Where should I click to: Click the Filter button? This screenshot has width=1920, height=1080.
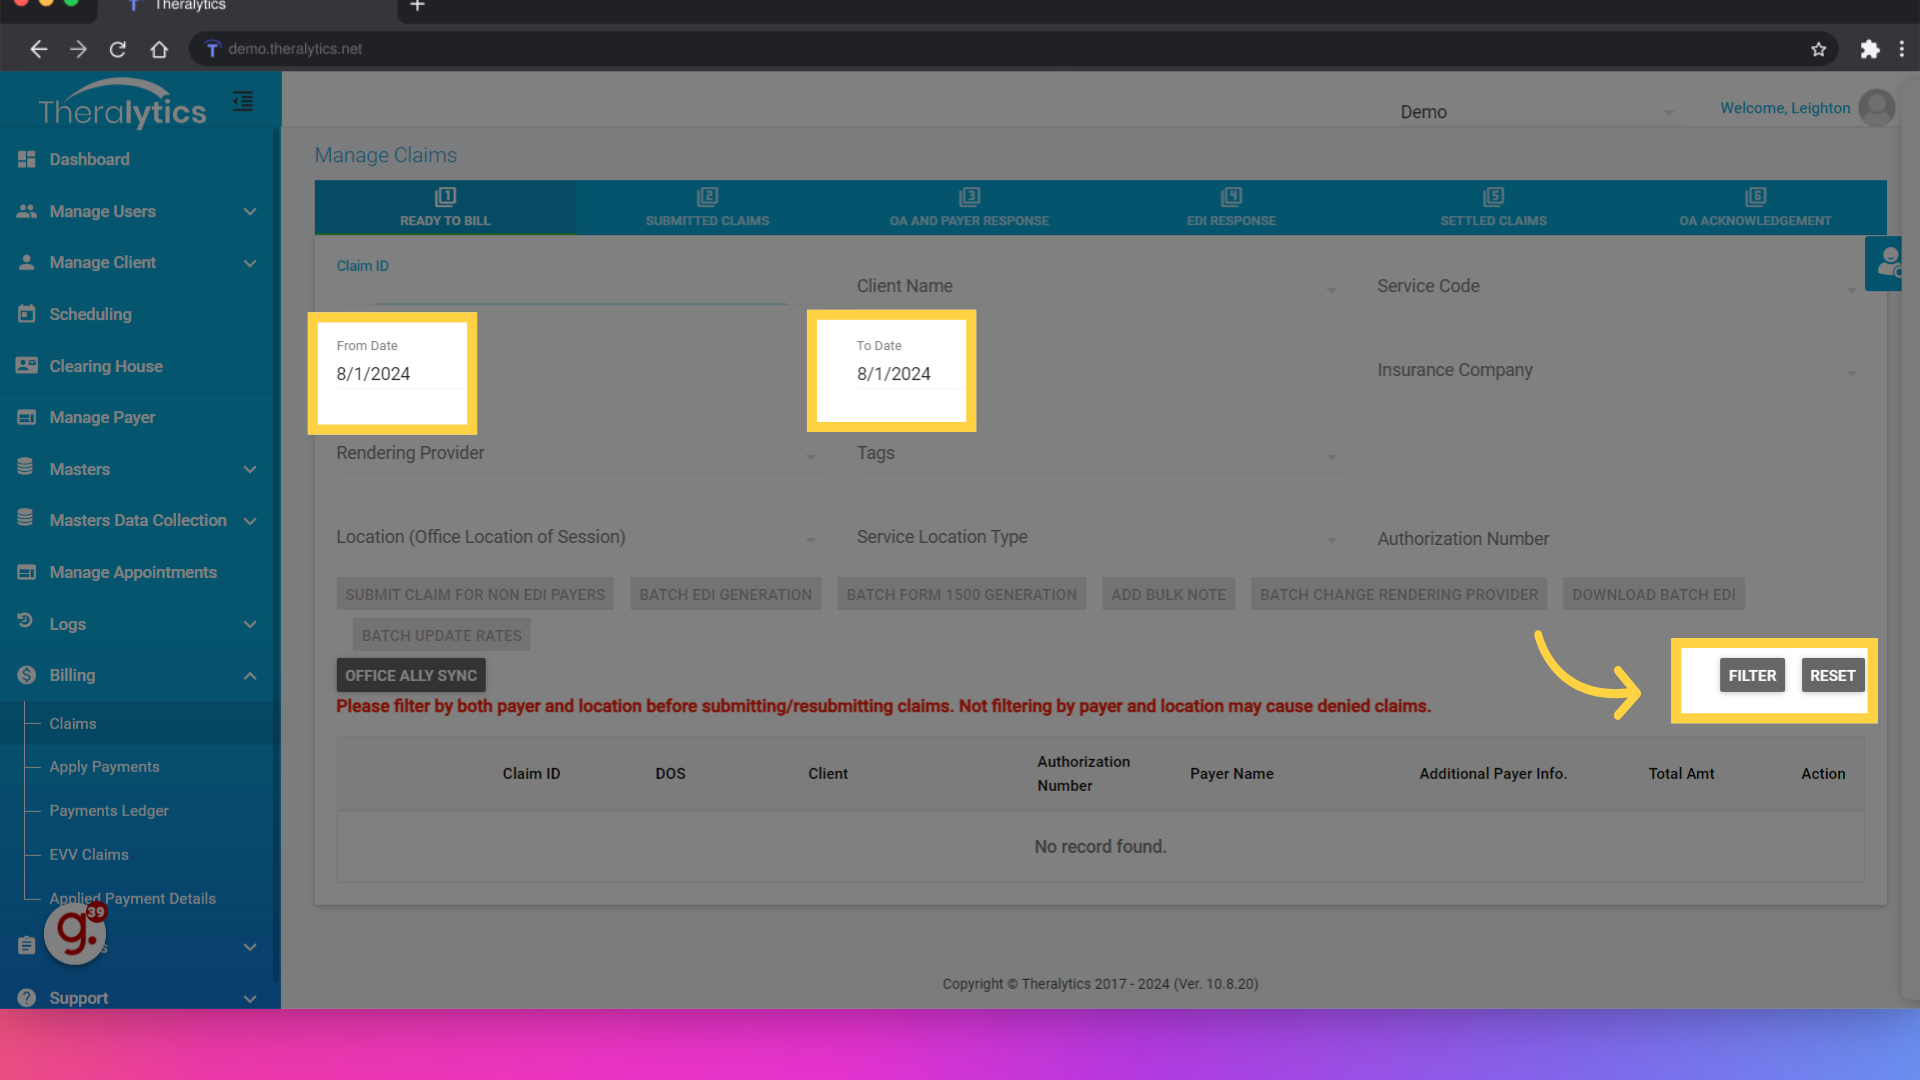pyautogui.click(x=1751, y=674)
